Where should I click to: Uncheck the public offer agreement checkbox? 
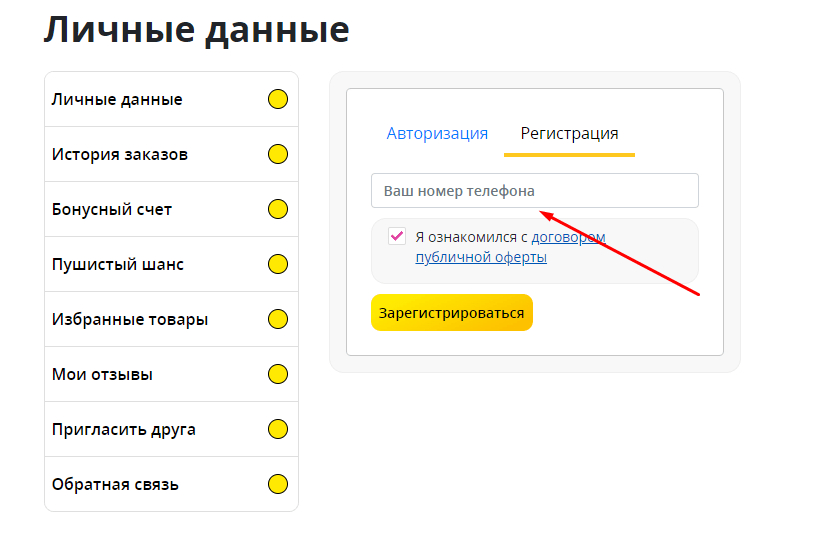tap(397, 237)
